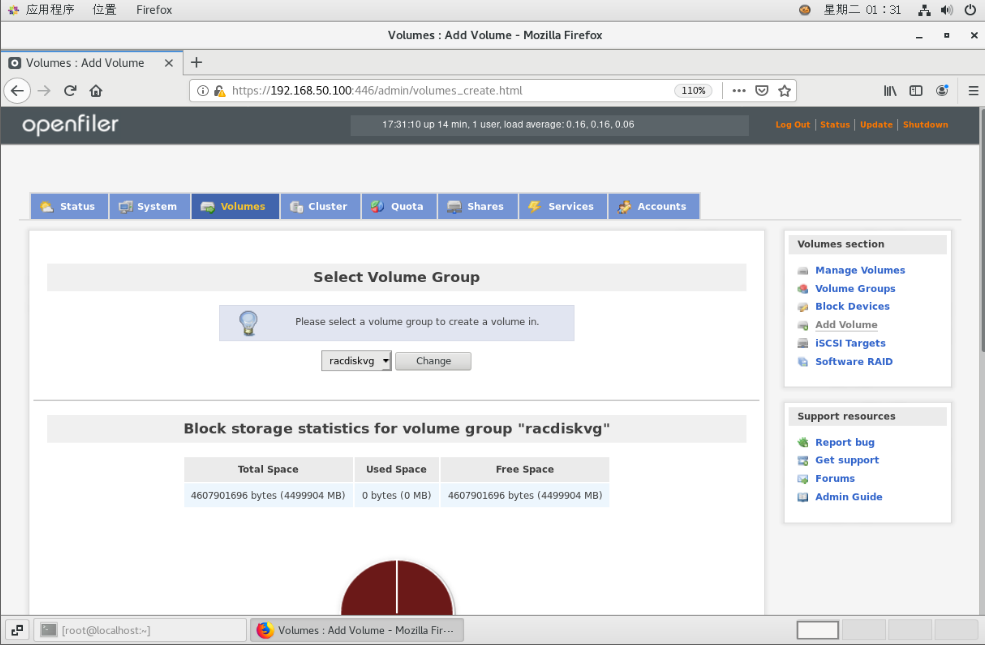Viewport: 985px width, 645px height.
Task: Click the Log Out link
Action: click(x=792, y=124)
